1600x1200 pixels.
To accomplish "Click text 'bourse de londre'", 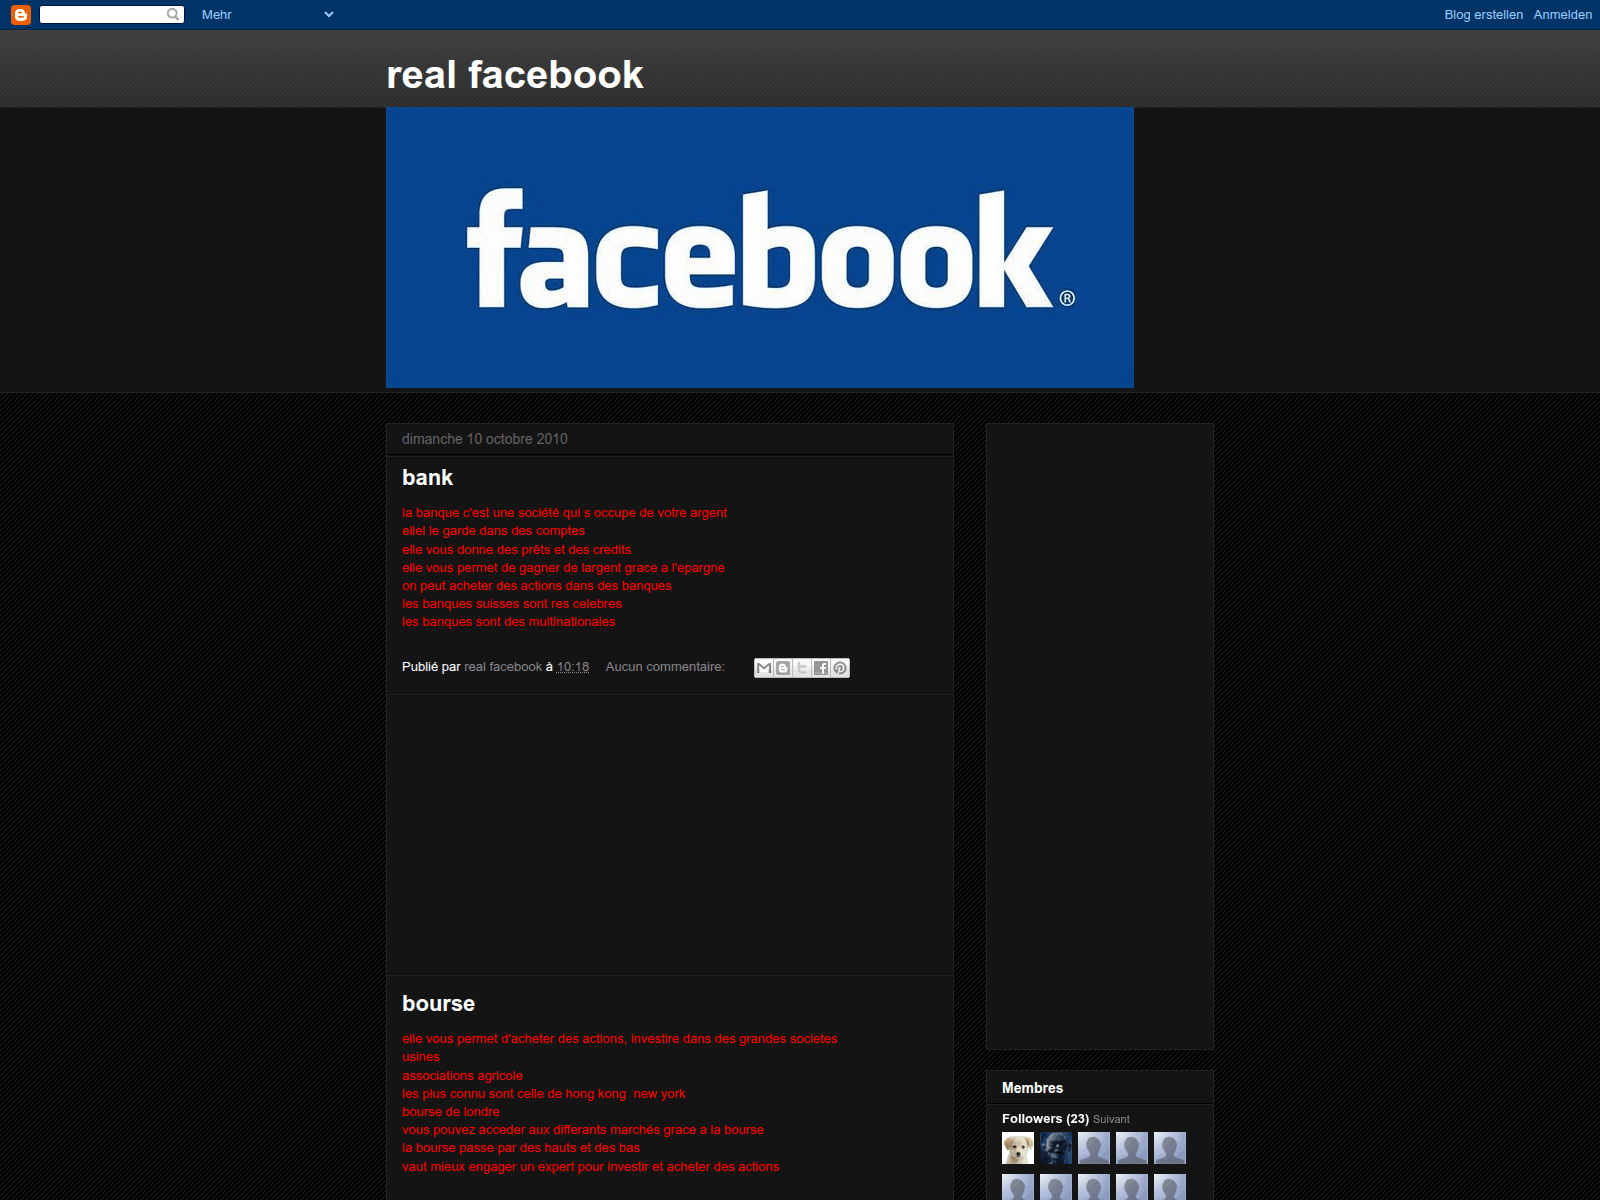I will point(451,1112).
